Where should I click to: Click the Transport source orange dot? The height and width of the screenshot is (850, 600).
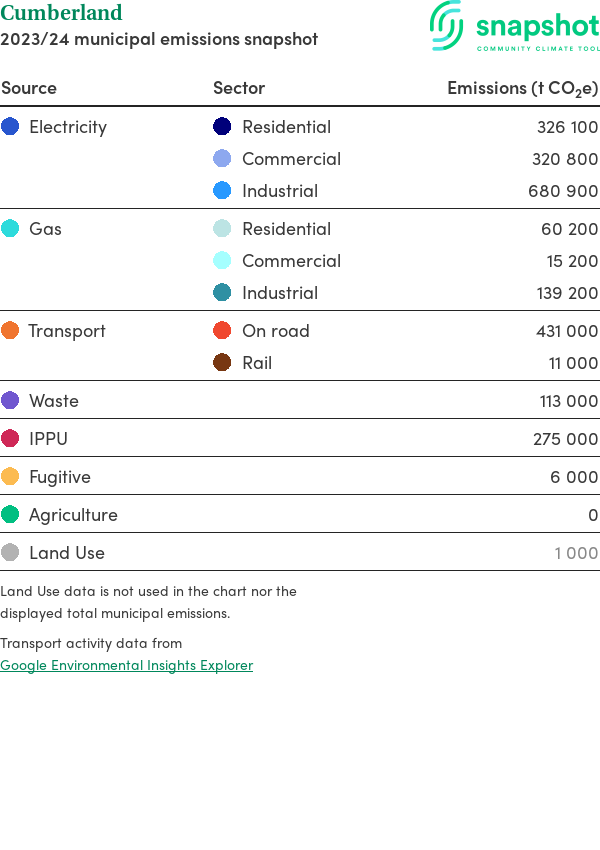(x=10, y=331)
